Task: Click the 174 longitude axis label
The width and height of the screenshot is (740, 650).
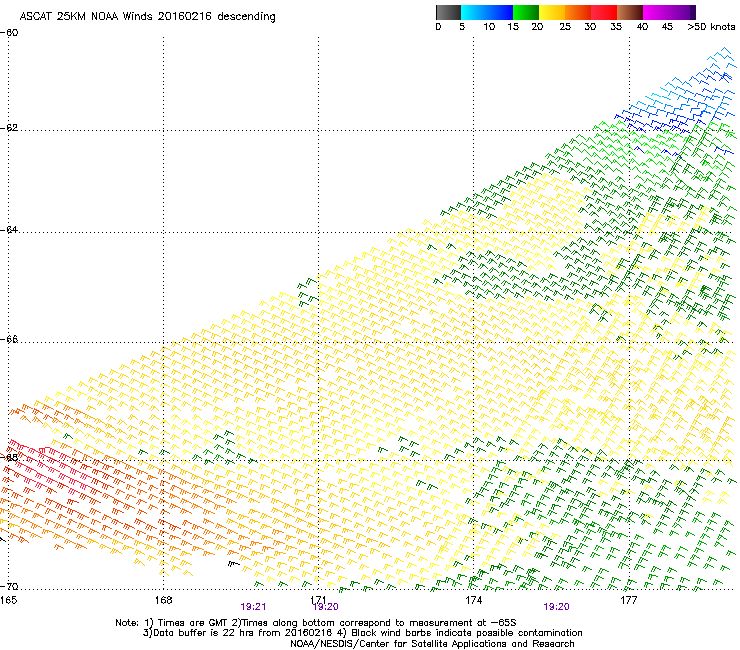Action: pyautogui.click(x=473, y=600)
